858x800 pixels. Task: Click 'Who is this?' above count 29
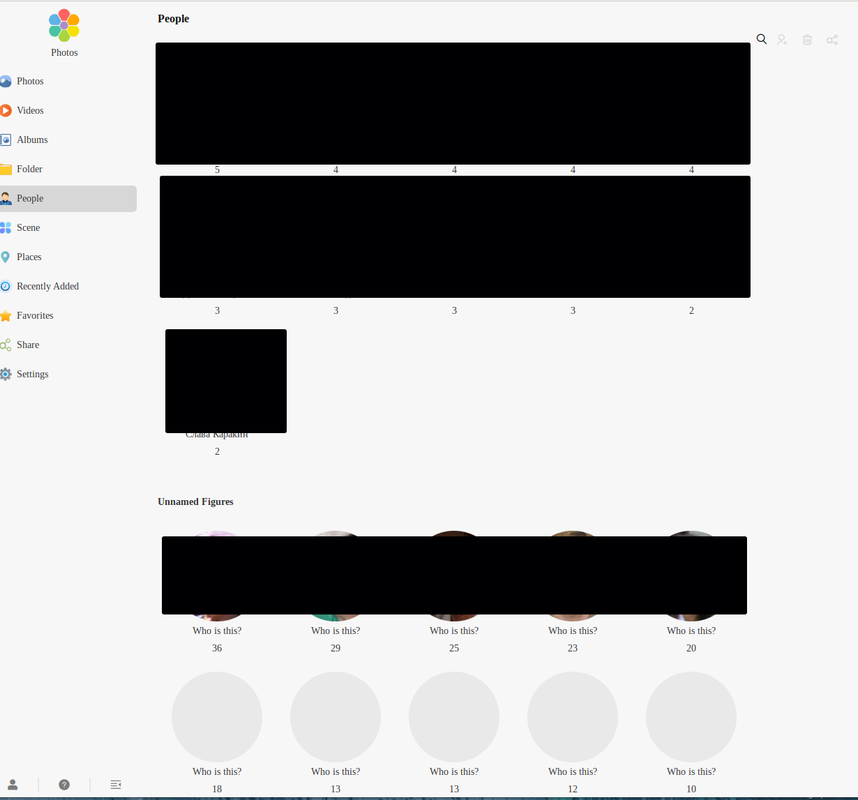point(335,630)
